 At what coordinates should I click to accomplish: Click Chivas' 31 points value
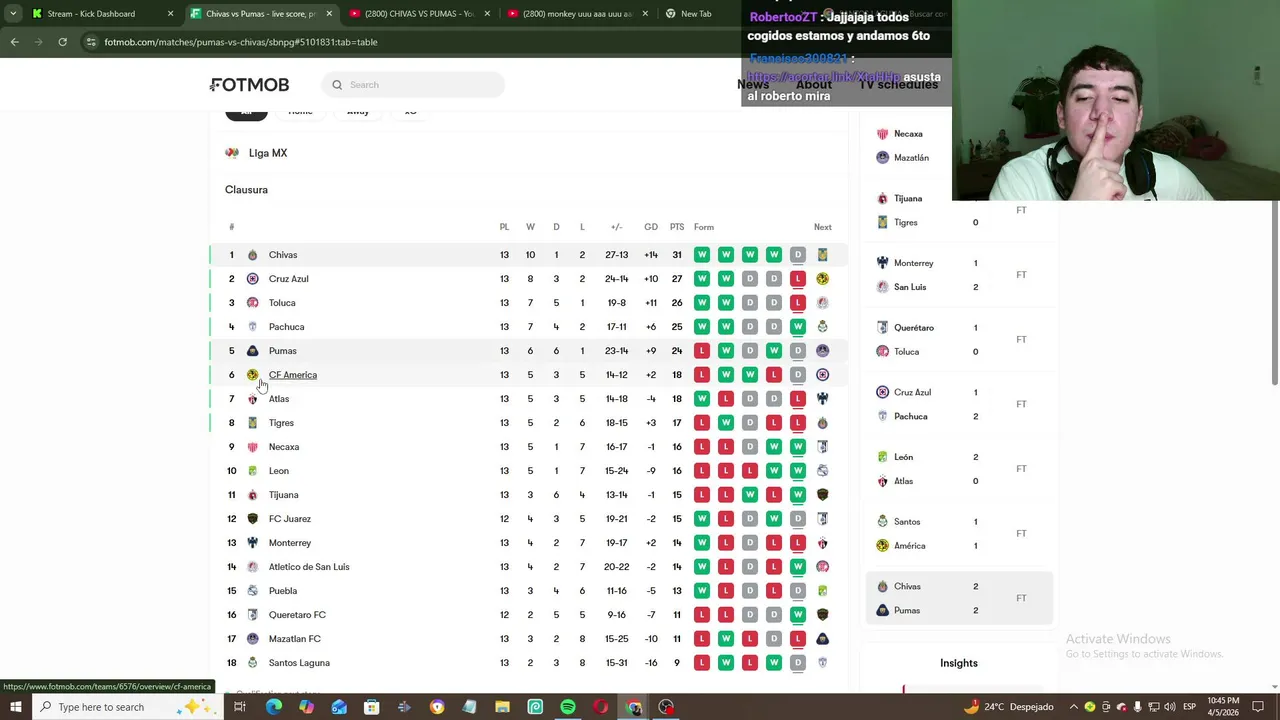click(677, 255)
